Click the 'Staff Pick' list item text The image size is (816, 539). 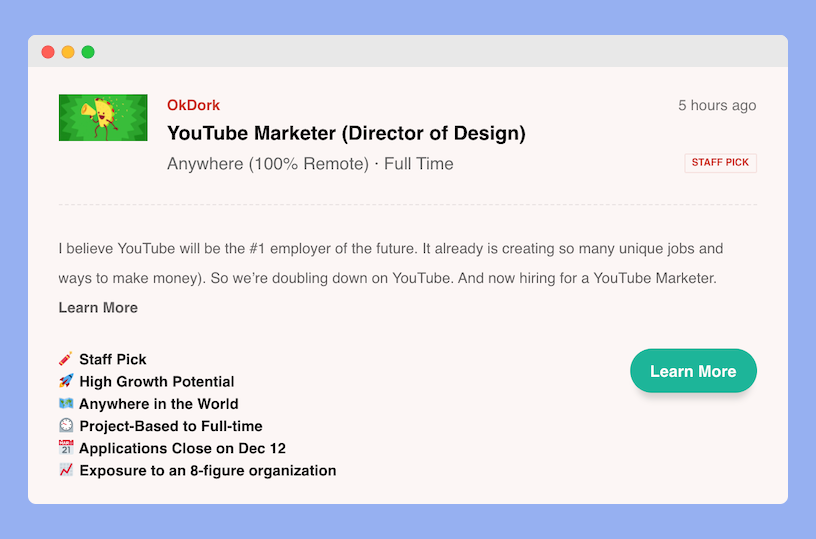coord(112,360)
